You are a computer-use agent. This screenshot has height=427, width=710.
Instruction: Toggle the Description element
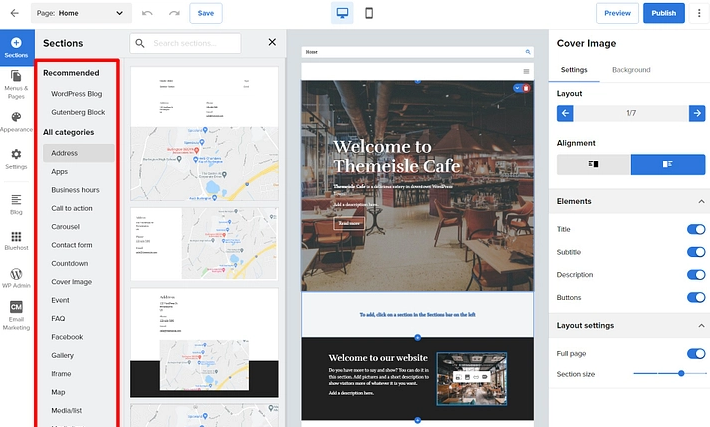(696, 275)
